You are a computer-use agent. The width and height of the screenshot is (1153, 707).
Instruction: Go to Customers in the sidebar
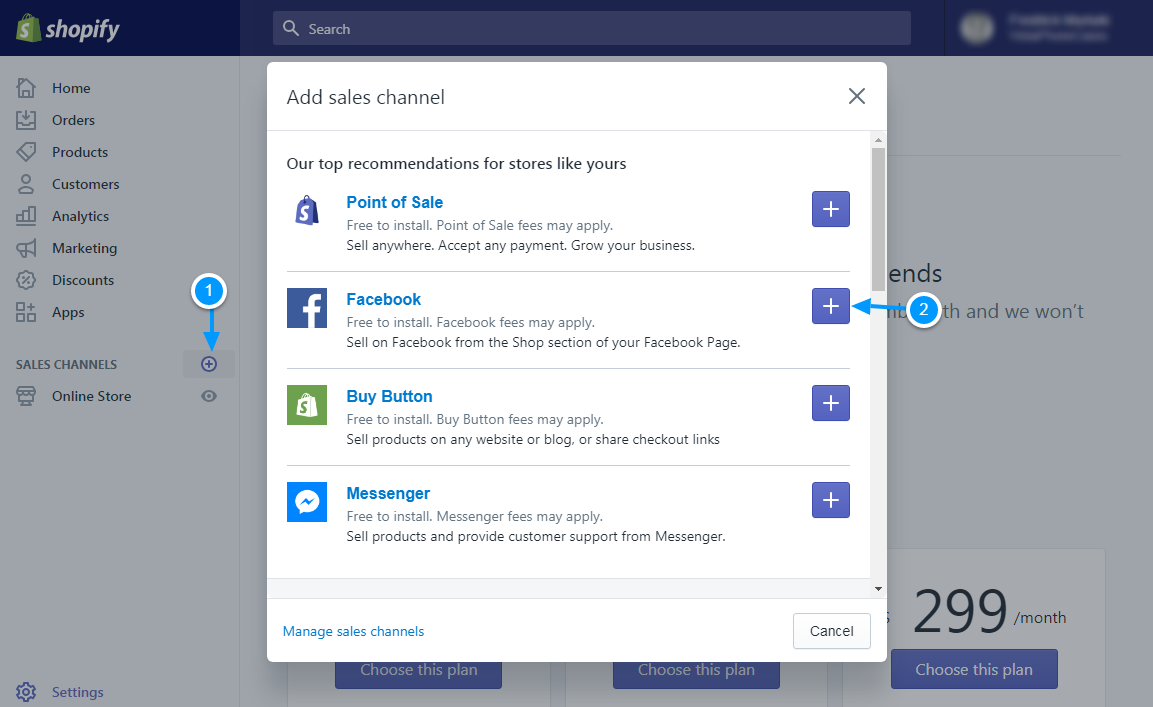(x=85, y=184)
